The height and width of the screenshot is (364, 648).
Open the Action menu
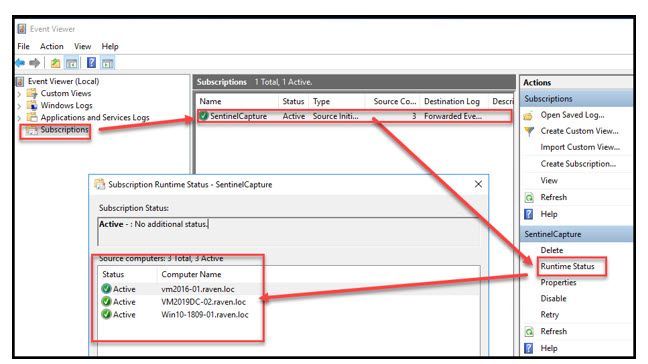52,46
